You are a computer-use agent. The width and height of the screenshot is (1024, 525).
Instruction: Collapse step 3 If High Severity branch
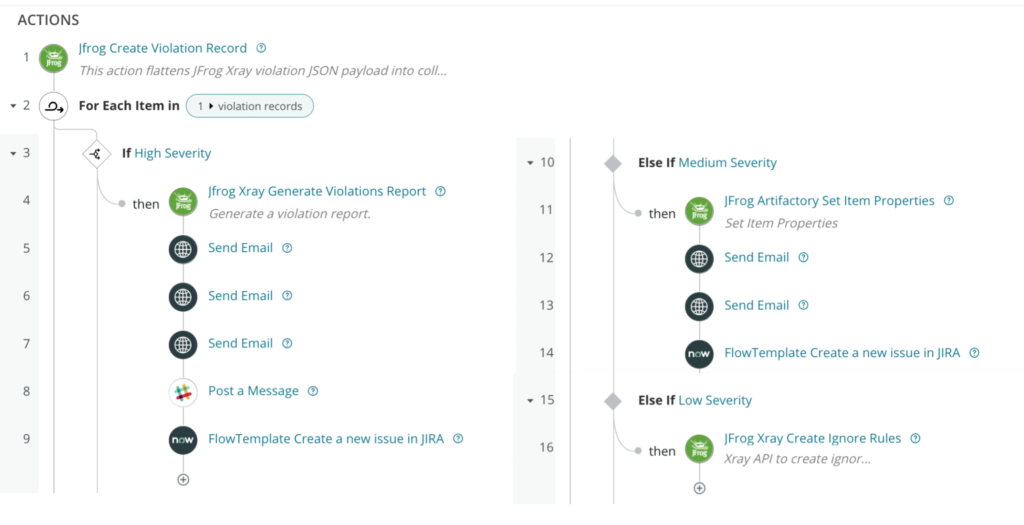12,153
